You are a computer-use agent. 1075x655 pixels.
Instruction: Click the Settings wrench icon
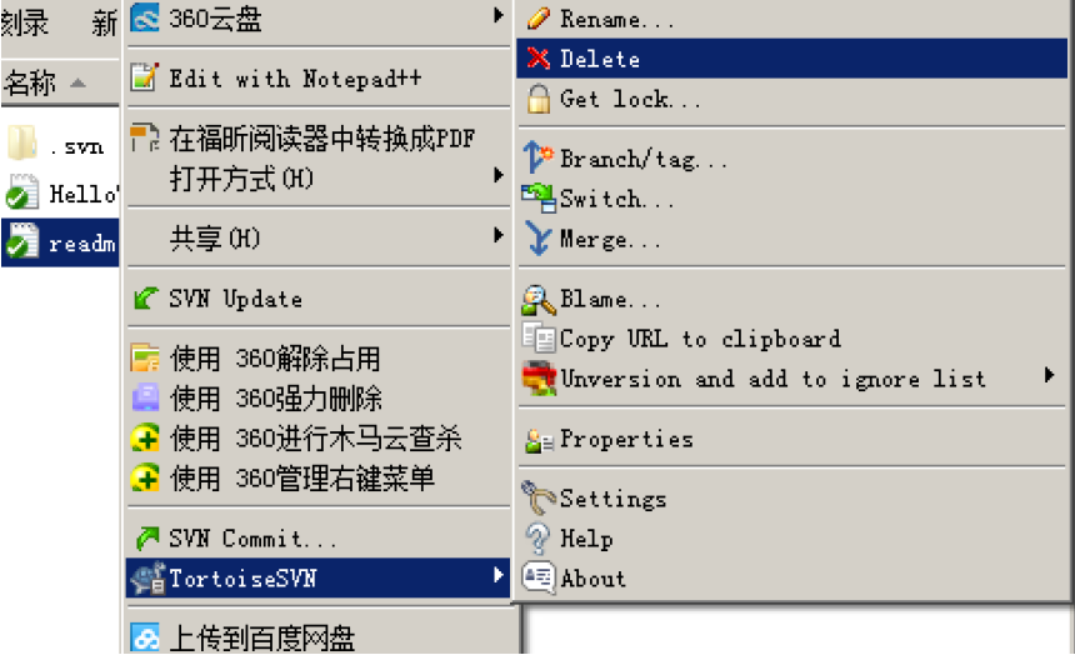click(539, 497)
